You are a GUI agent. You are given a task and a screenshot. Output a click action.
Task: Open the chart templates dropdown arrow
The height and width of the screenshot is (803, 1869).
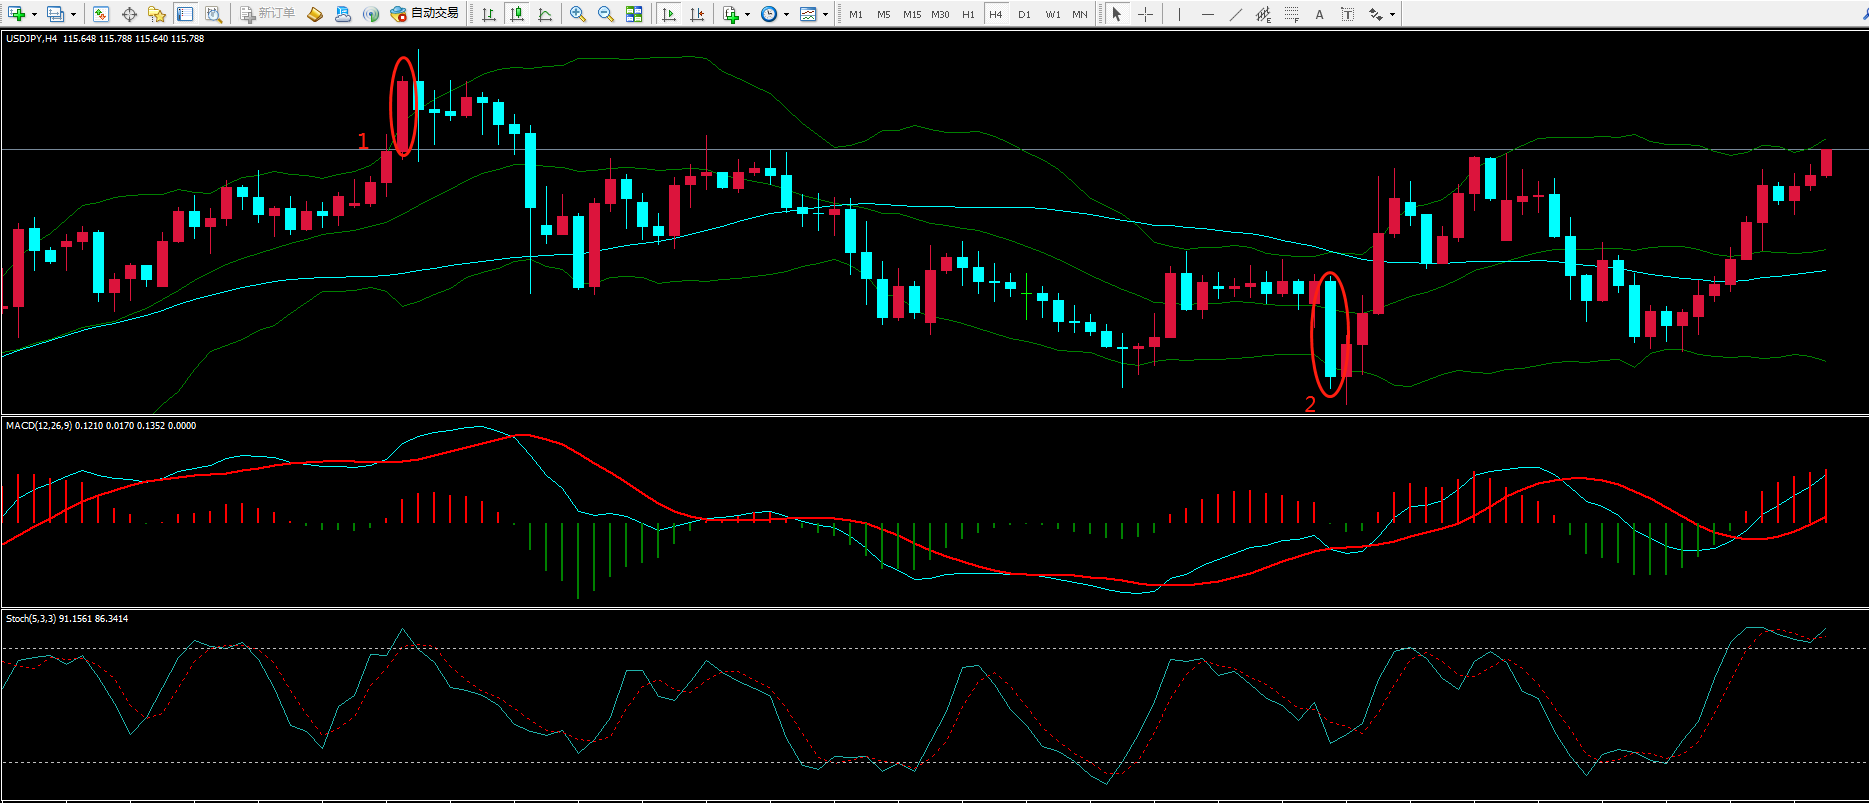tap(825, 14)
